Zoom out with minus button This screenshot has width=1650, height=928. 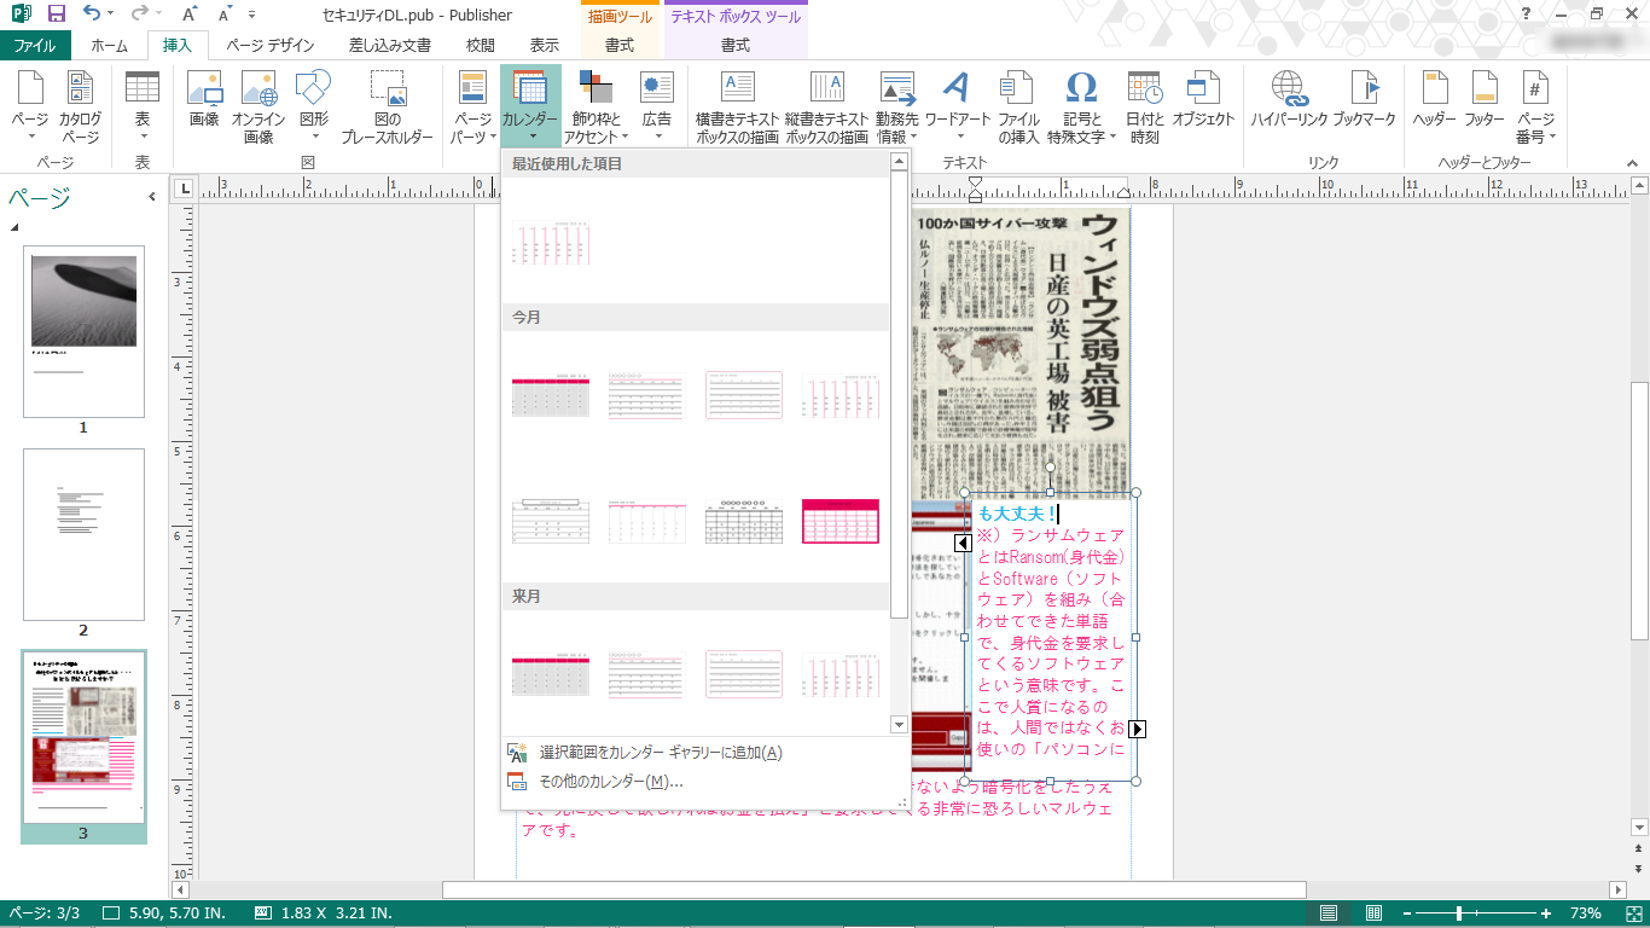[1407, 913]
